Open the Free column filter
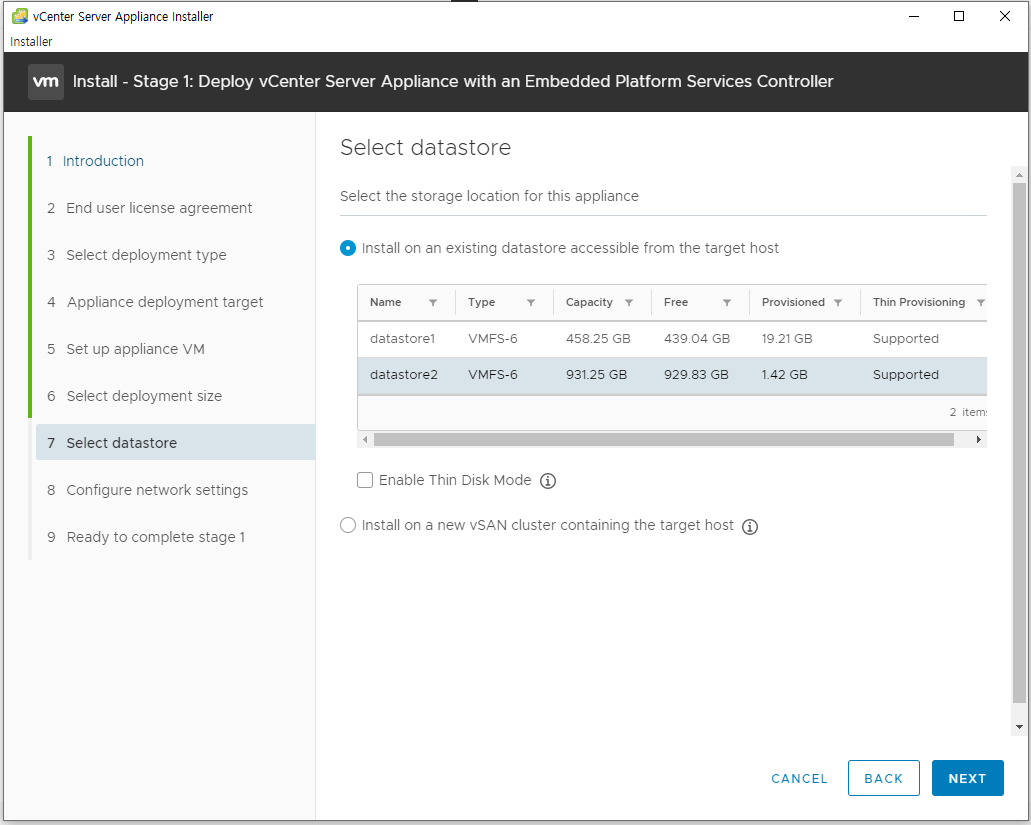The image size is (1031, 825). pyautogui.click(x=727, y=303)
